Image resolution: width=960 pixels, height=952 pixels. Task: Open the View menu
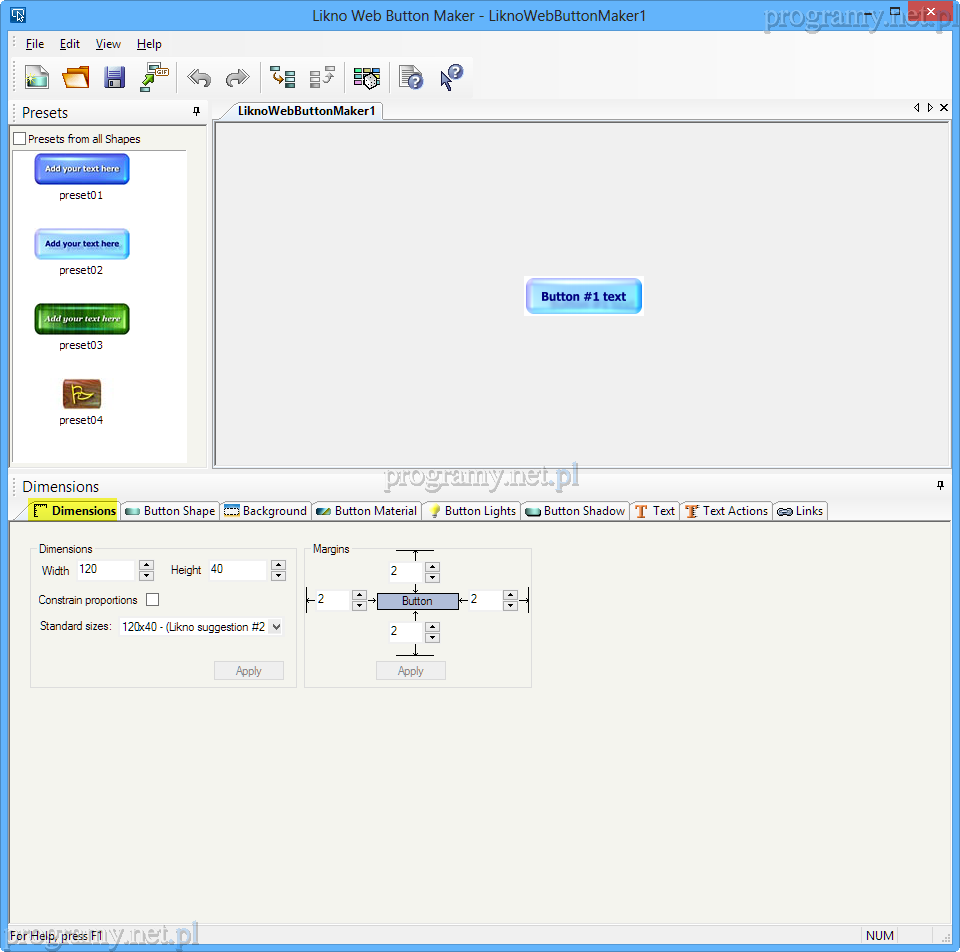[108, 44]
